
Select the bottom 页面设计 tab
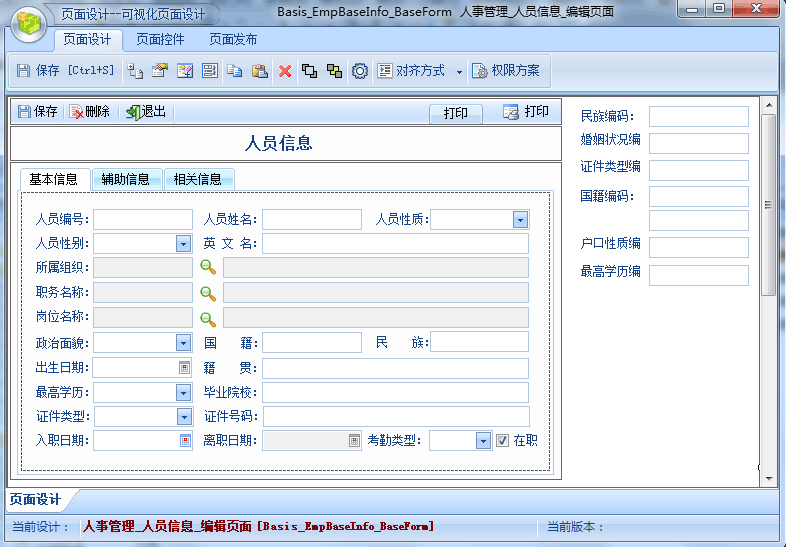pyautogui.click(x=35, y=499)
